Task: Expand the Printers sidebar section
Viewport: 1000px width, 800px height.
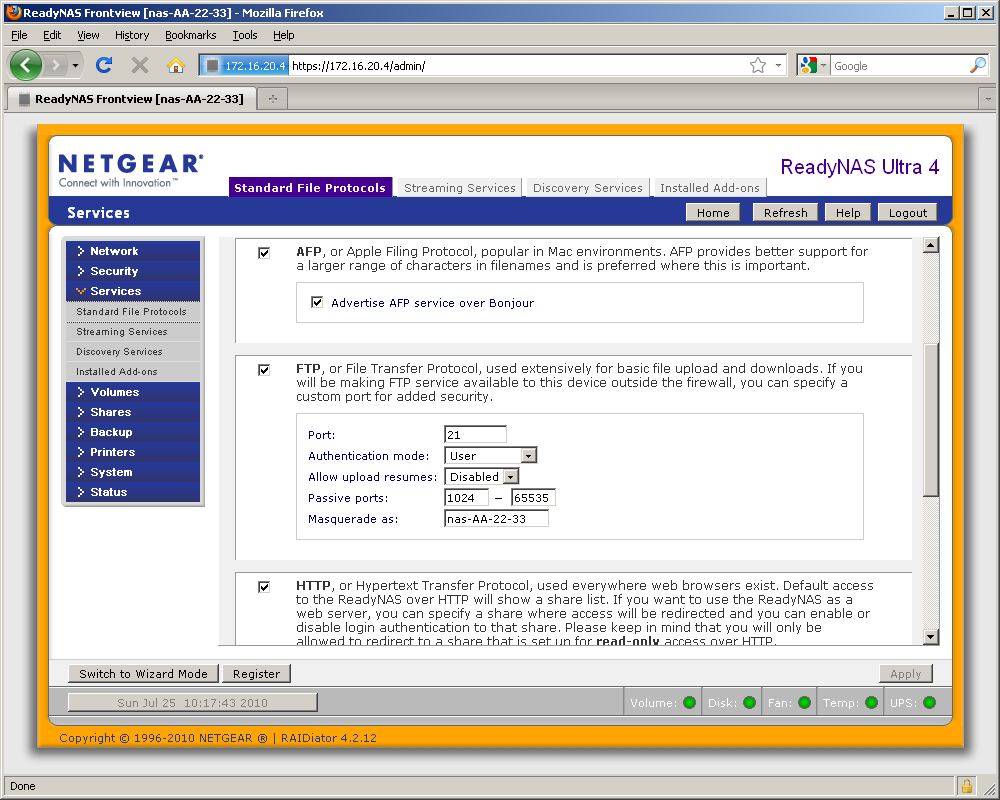Action: click(133, 452)
